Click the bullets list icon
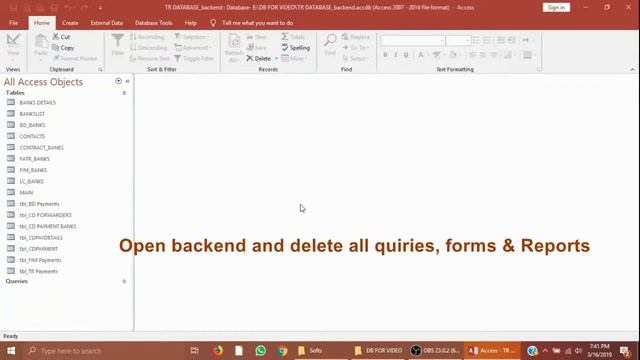The width and height of the screenshot is (640, 360). (476, 40)
